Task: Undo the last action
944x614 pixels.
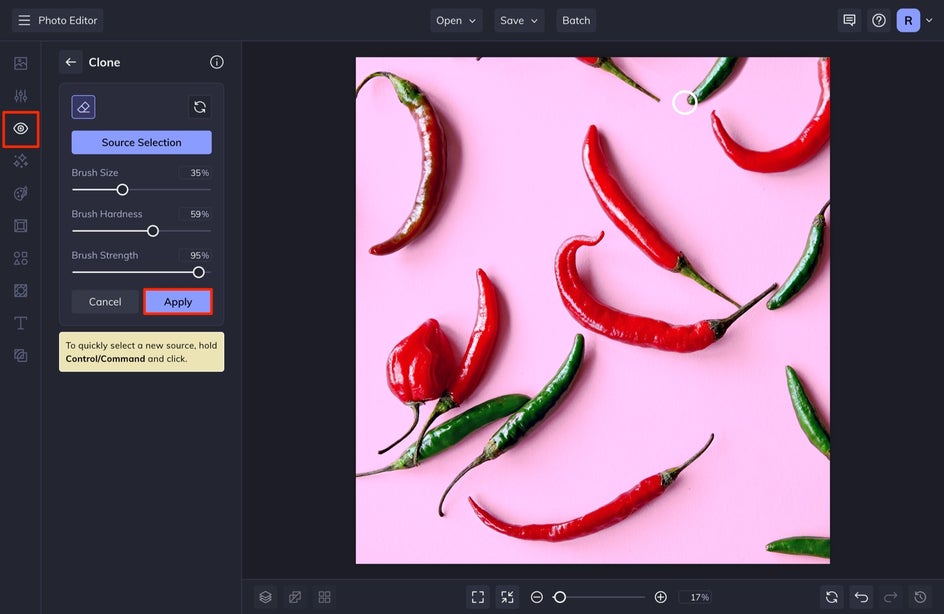Action: click(x=862, y=597)
